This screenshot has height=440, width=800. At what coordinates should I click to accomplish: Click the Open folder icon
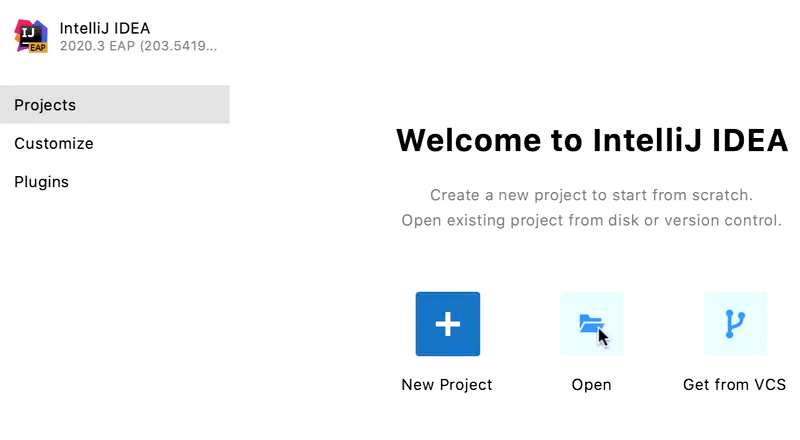[x=591, y=324]
